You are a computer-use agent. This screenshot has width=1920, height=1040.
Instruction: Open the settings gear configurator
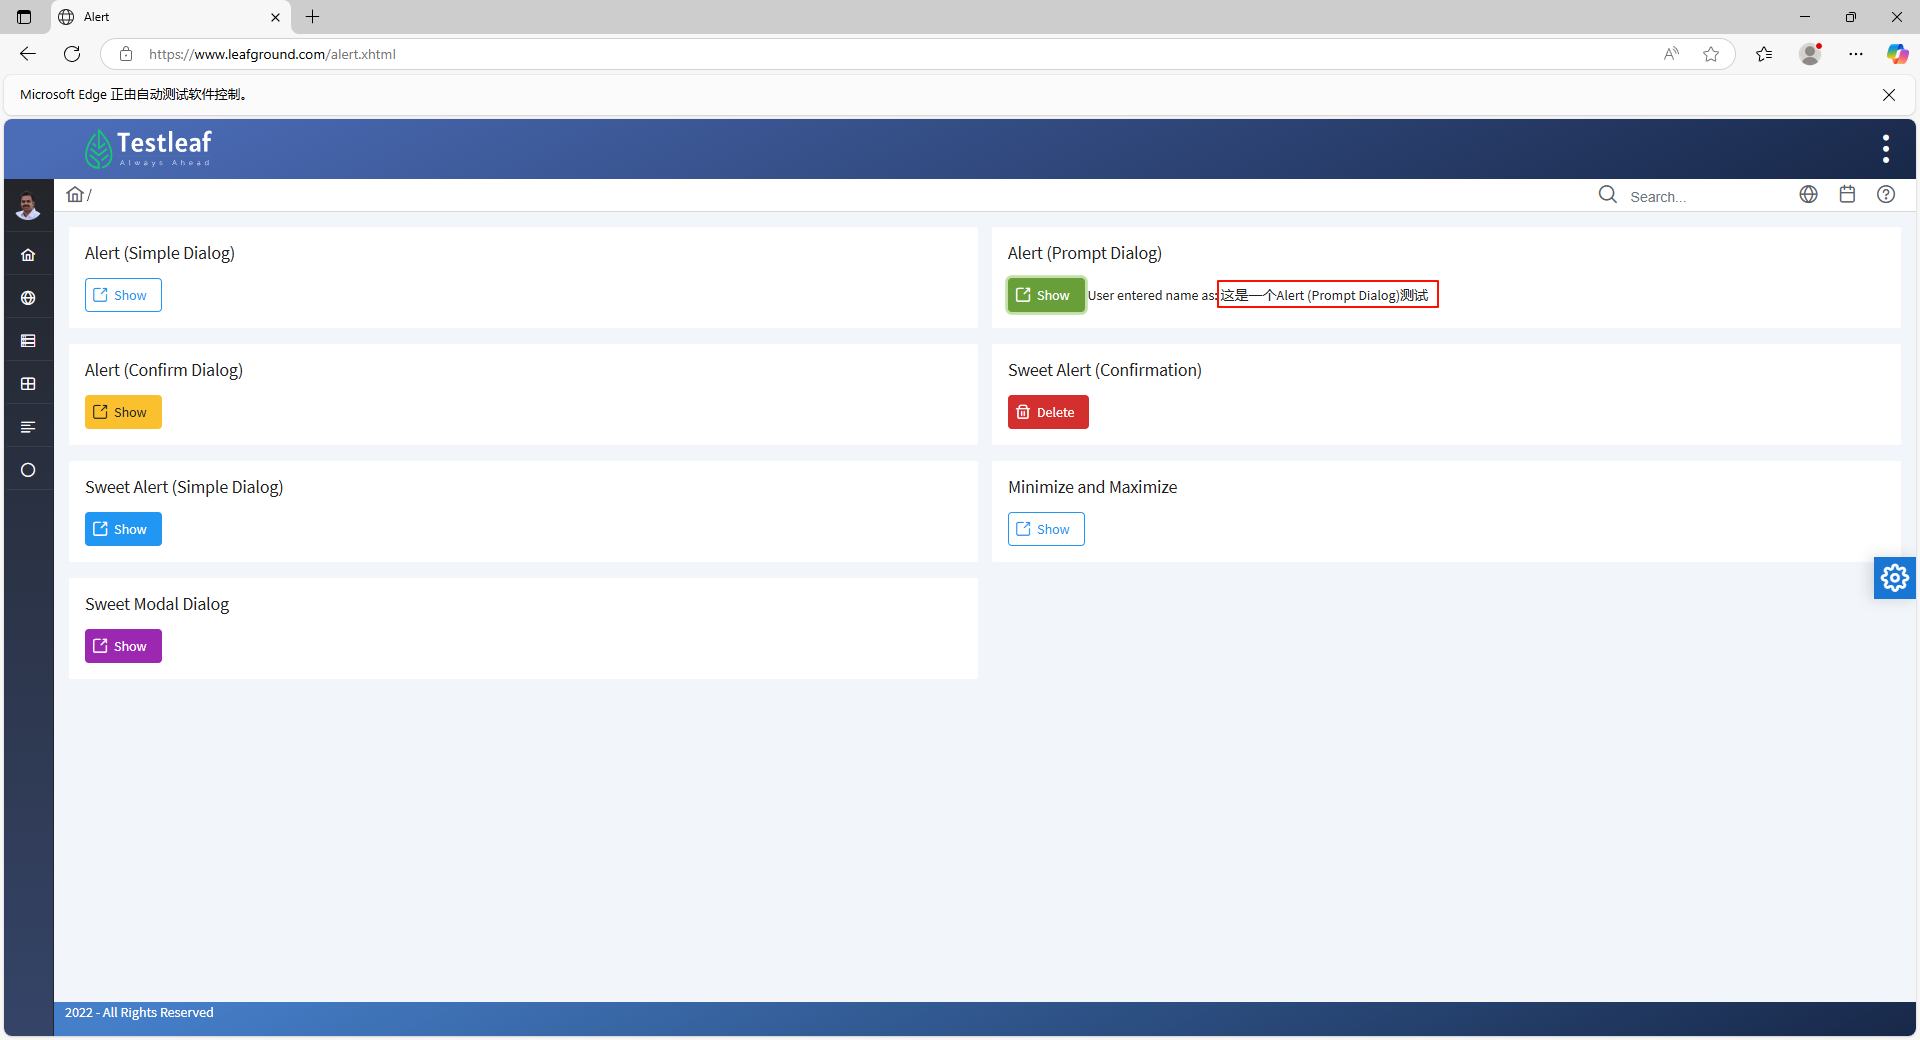click(1895, 578)
